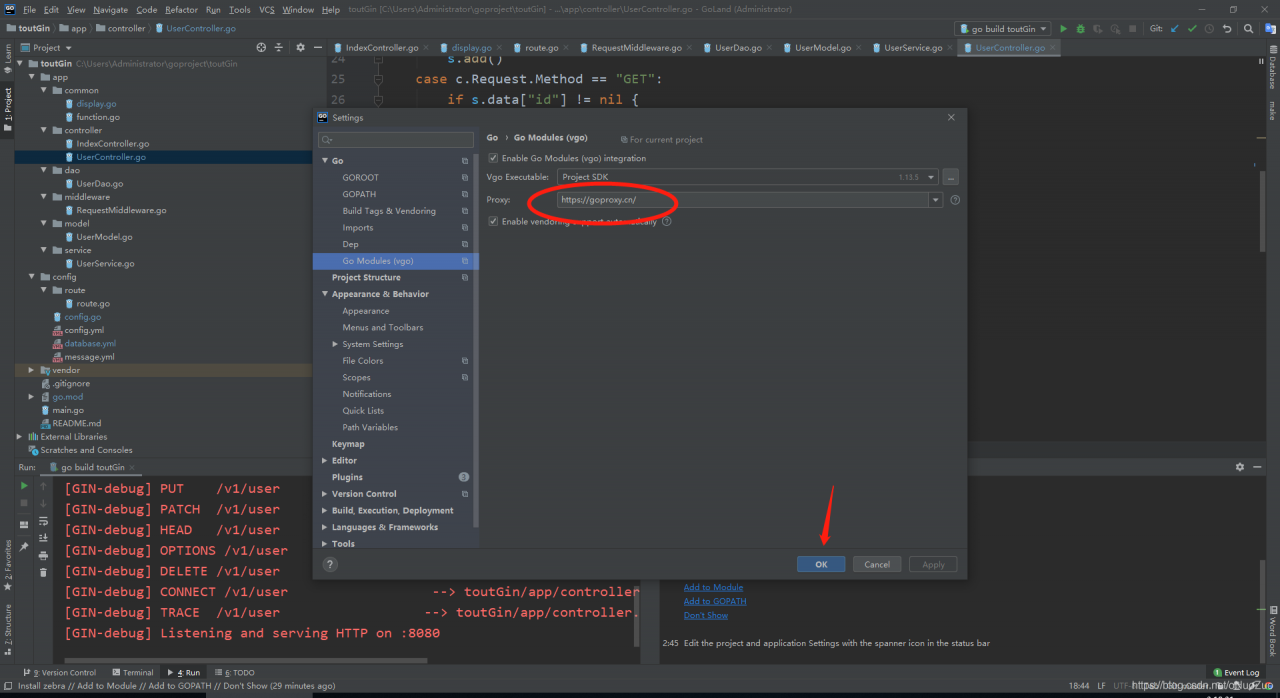This screenshot has height=698, width=1280.
Task: Open the VCS menu
Action: click(267, 10)
